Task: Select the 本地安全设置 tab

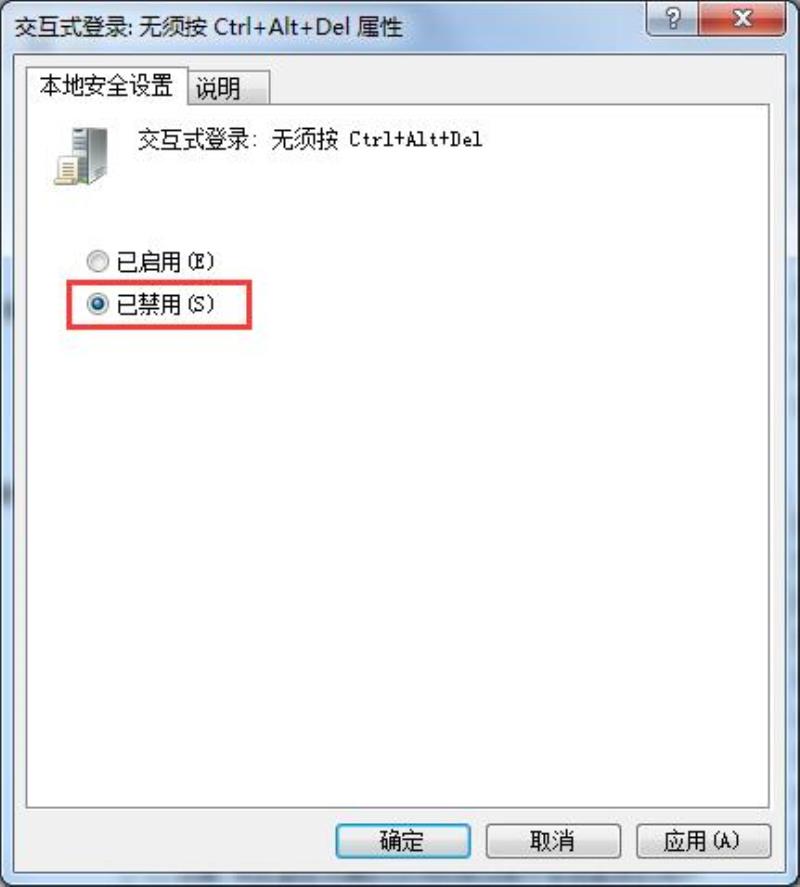Action: click(x=107, y=86)
